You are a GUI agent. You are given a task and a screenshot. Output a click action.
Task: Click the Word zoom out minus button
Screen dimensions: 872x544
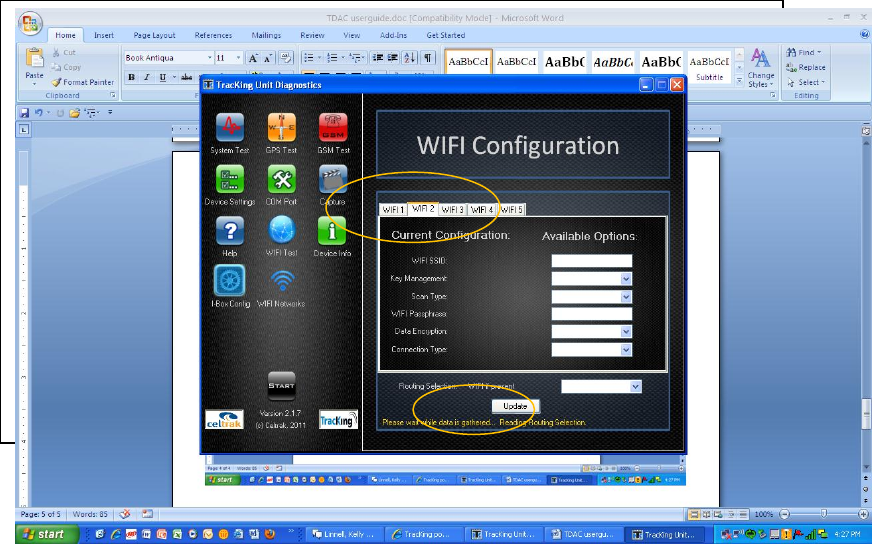point(785,514)
